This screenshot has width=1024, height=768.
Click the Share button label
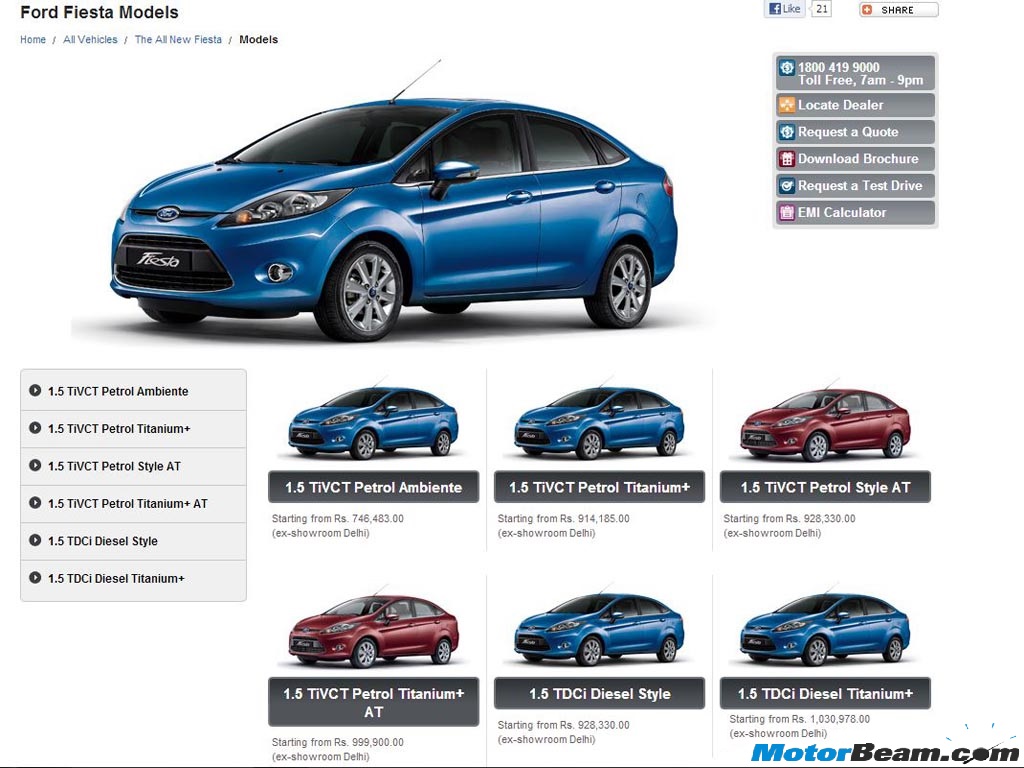897,10
